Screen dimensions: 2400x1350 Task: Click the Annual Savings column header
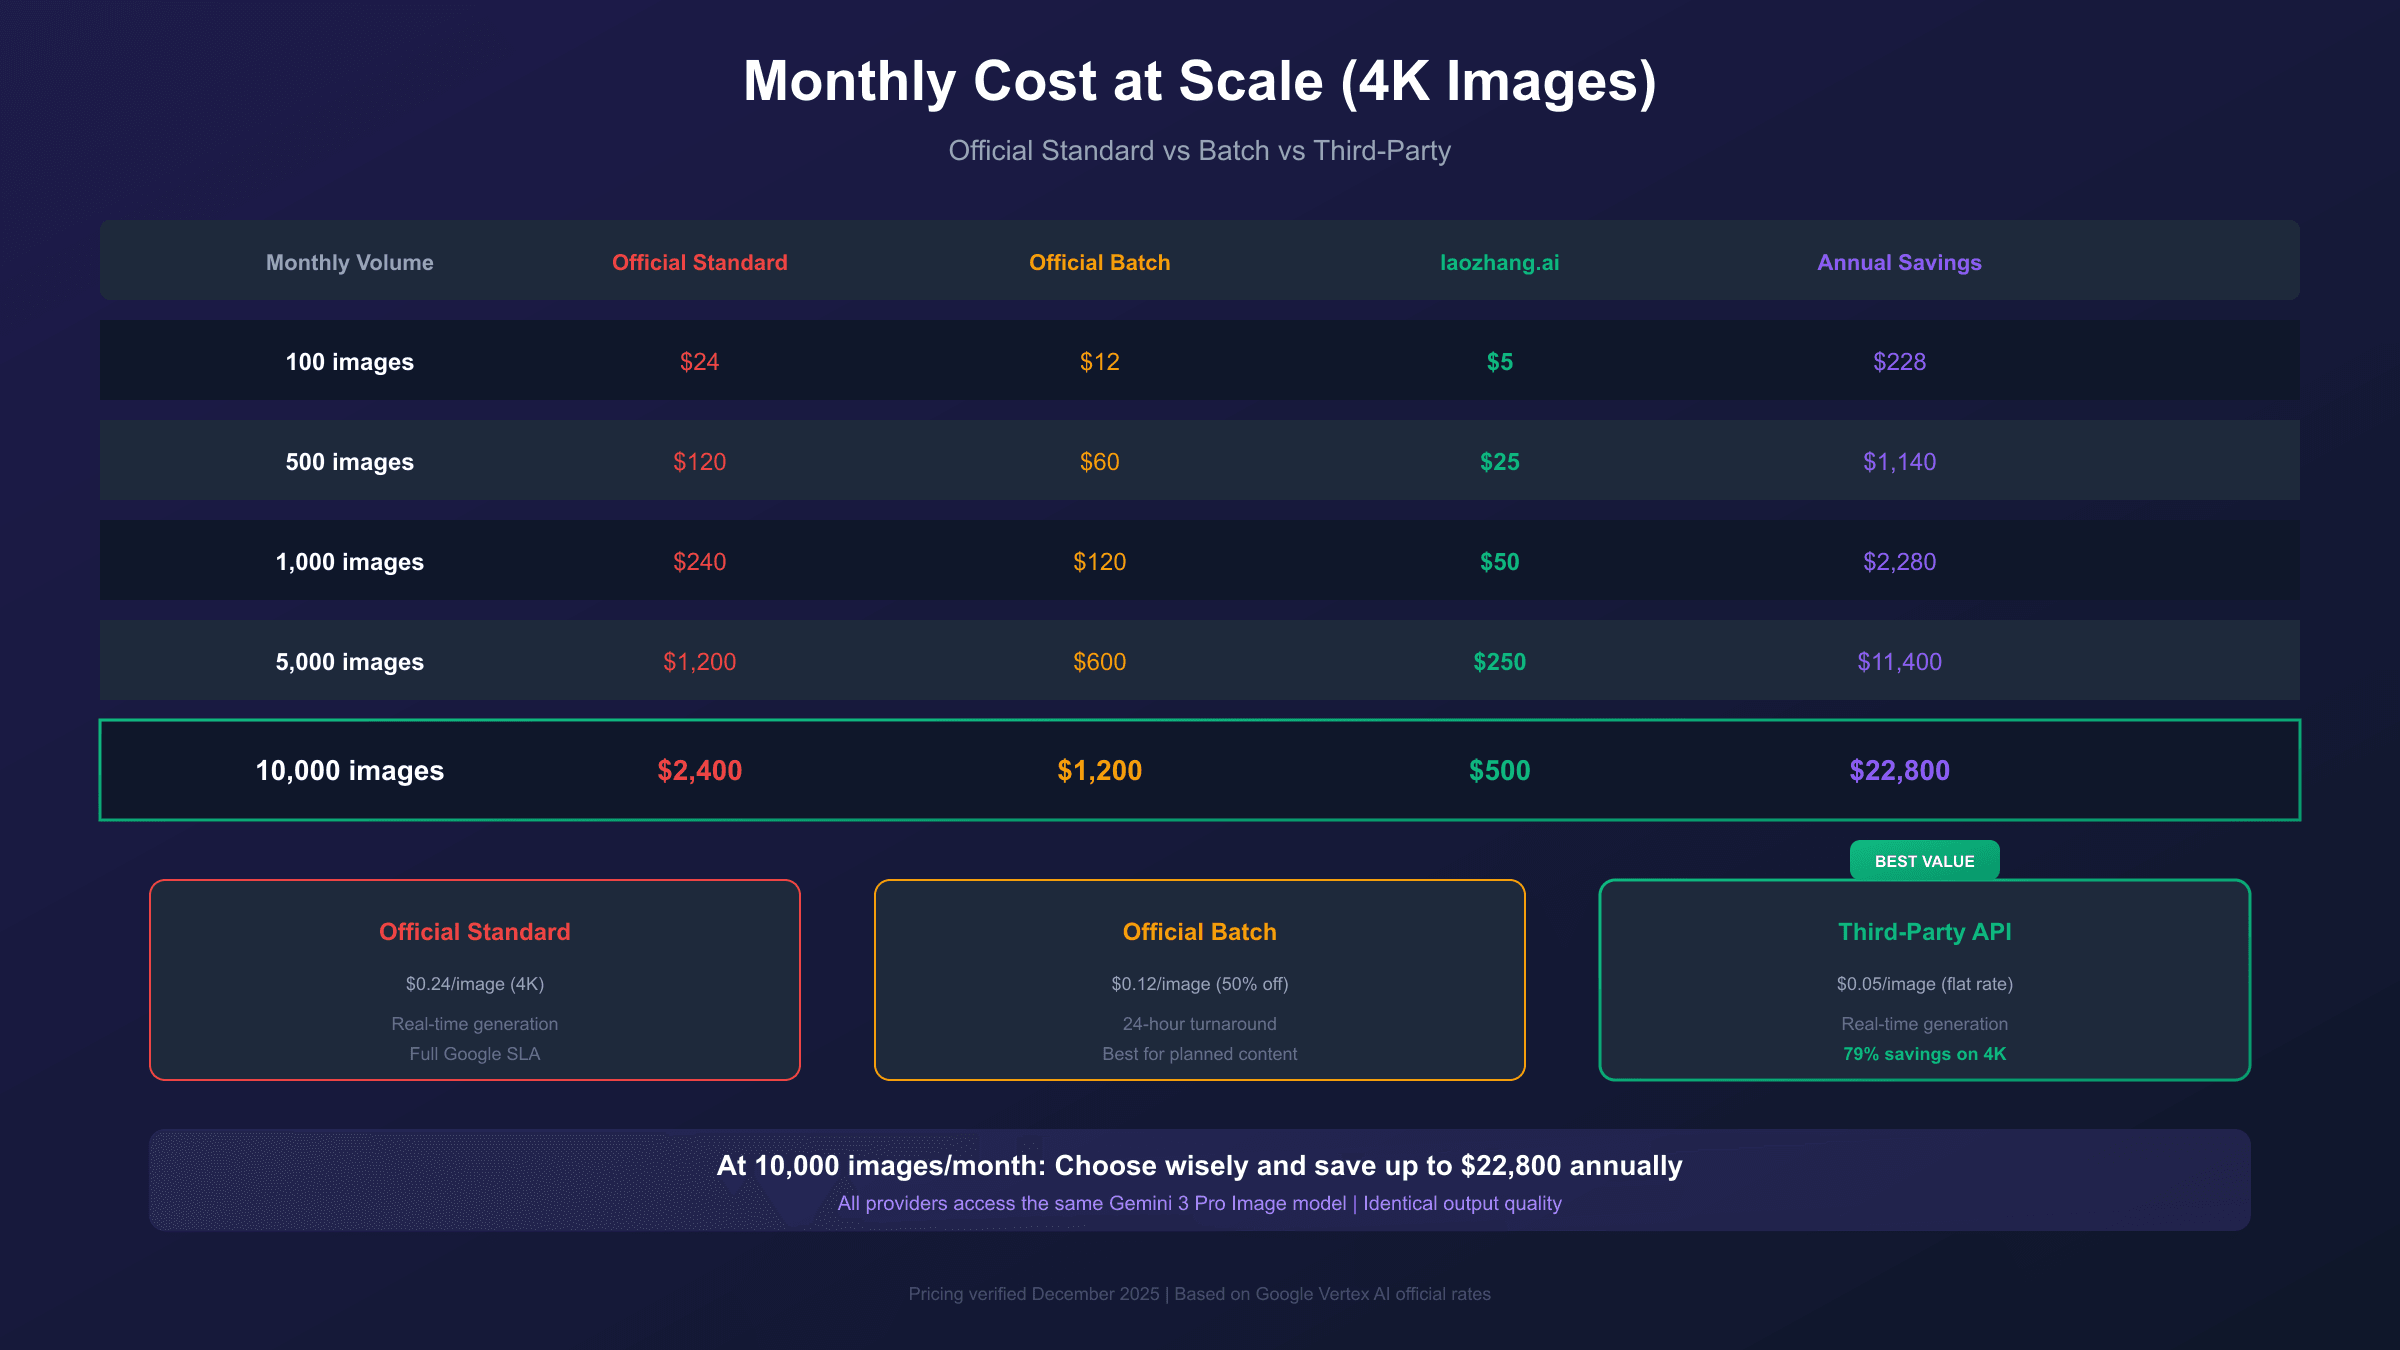point(1899,262)
